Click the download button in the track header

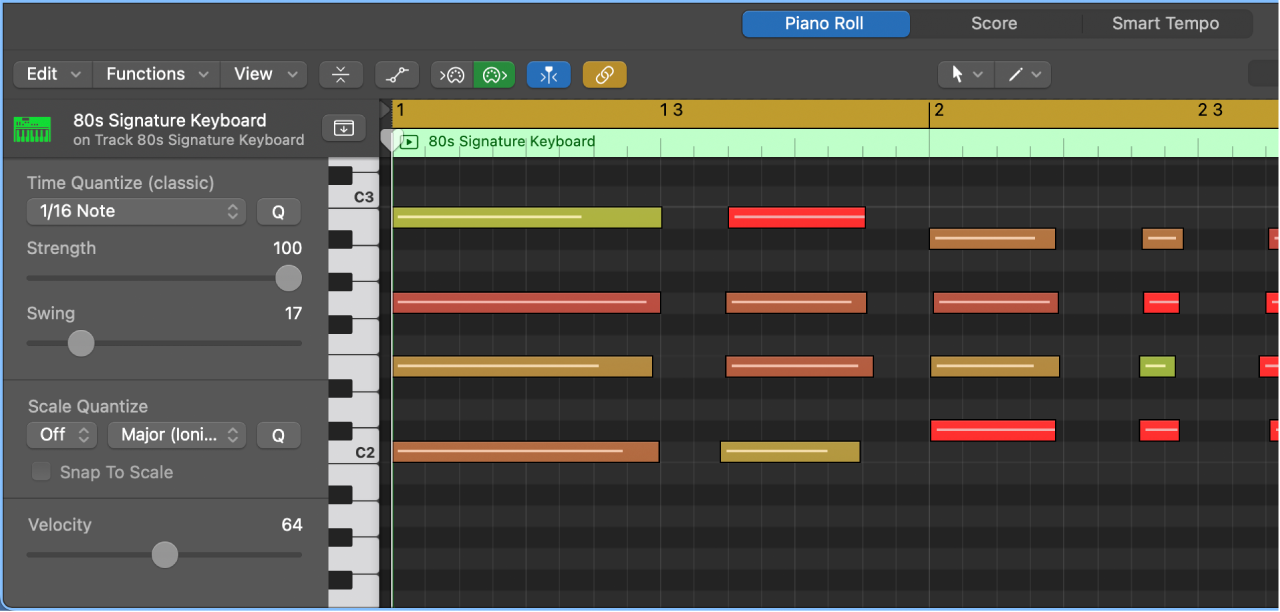point(343,128)
